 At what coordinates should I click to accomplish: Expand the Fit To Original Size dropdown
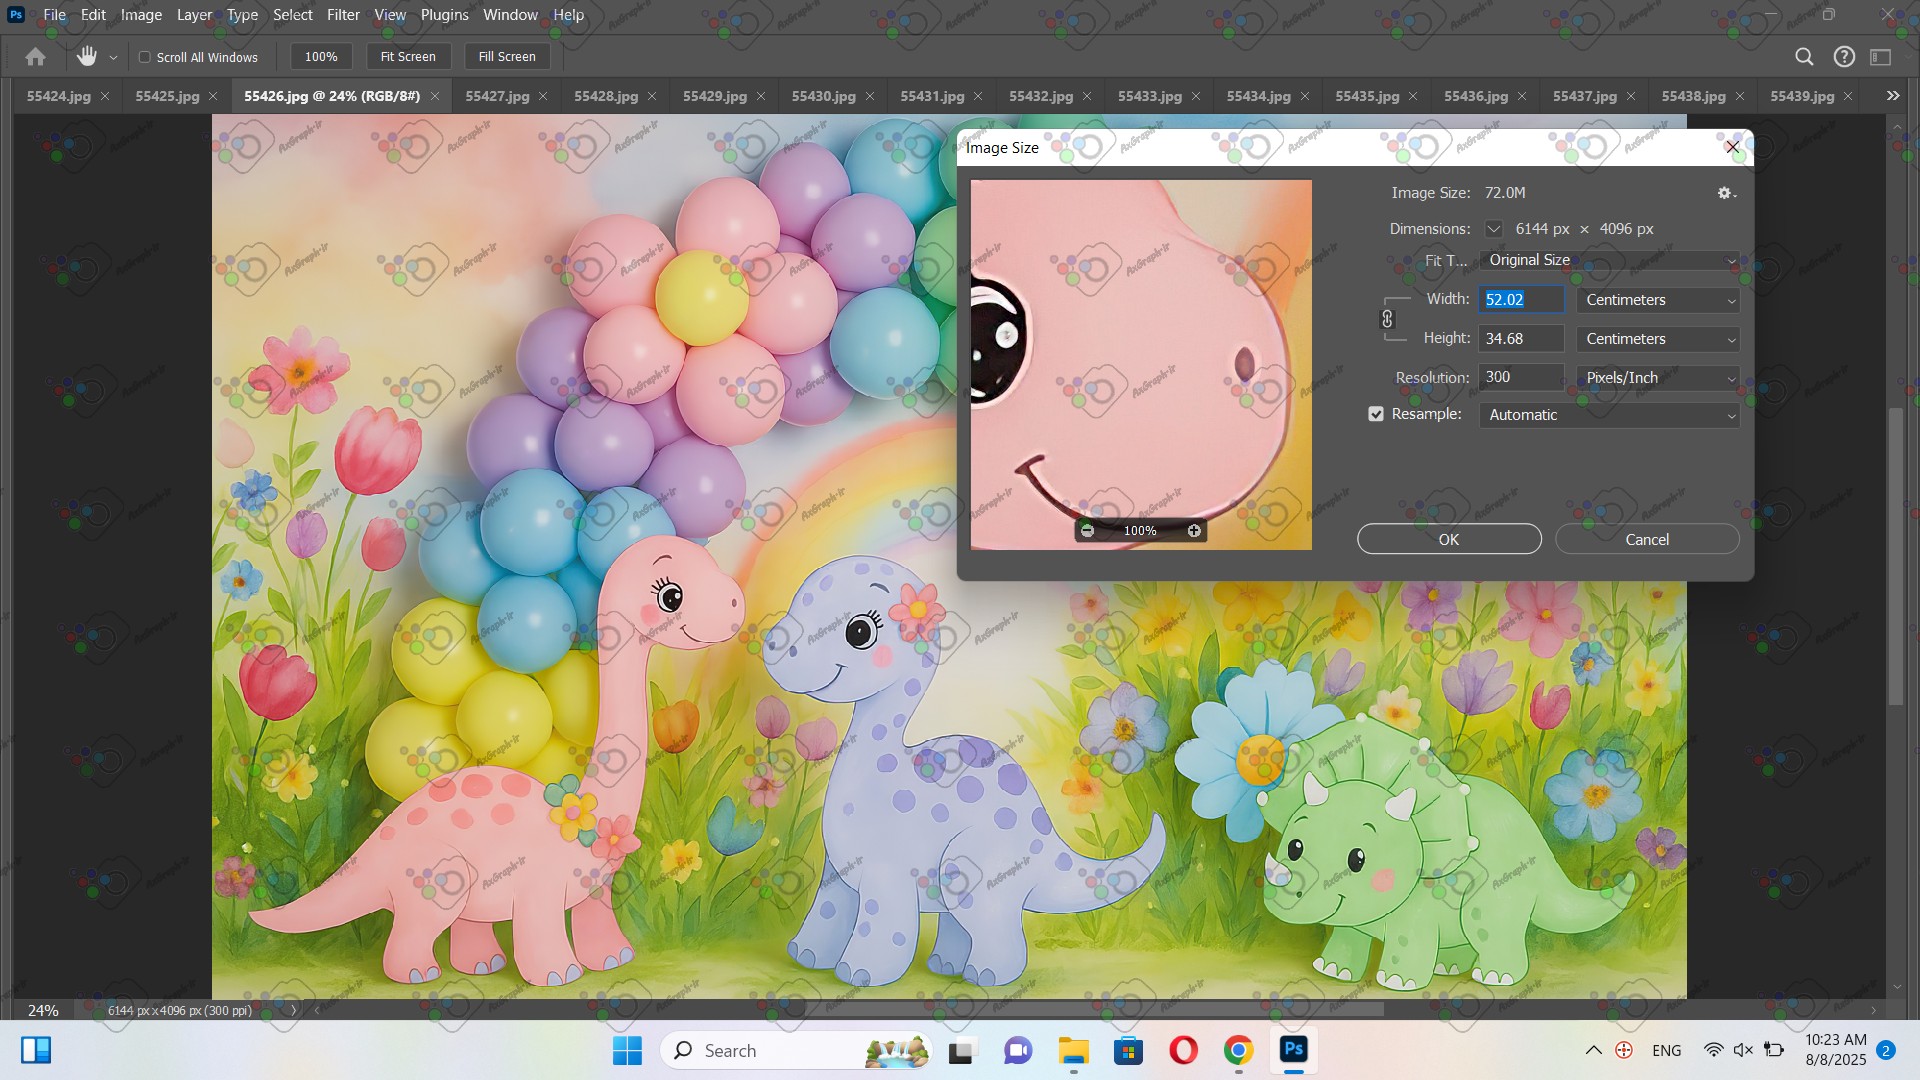pos(1609,260)
